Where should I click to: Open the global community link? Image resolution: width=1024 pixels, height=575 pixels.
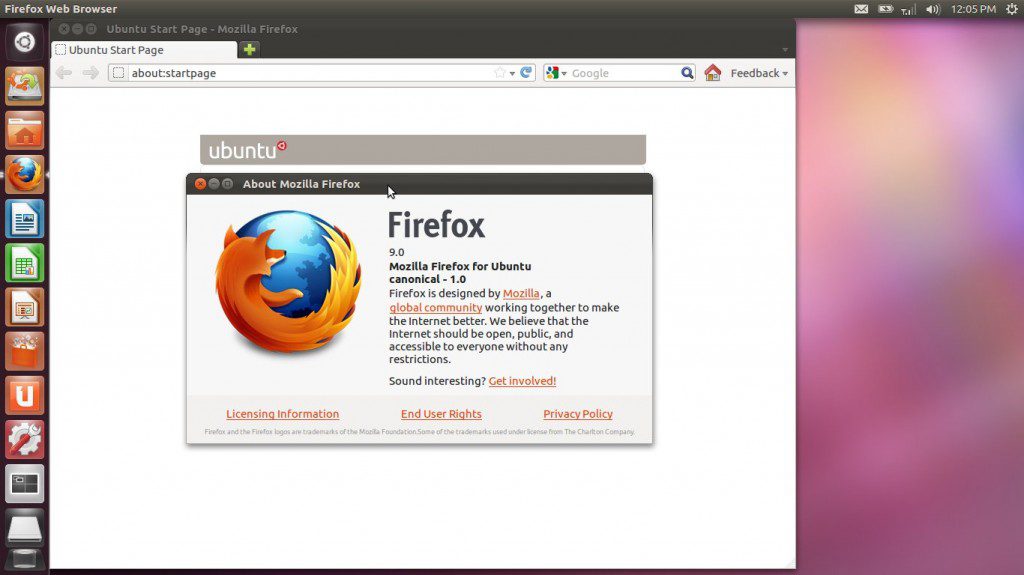[436, 307]
